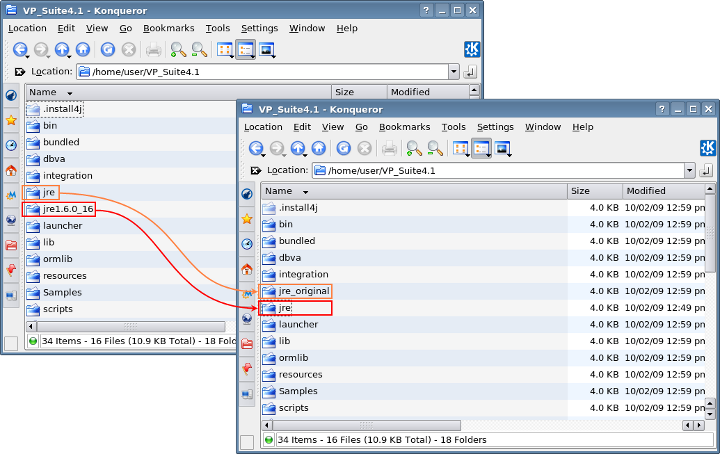The height and width of the screenshot is (454, 720).
Task: Open Bookmarks star sidebar tab in front window
Action: [x=247, y=219]
